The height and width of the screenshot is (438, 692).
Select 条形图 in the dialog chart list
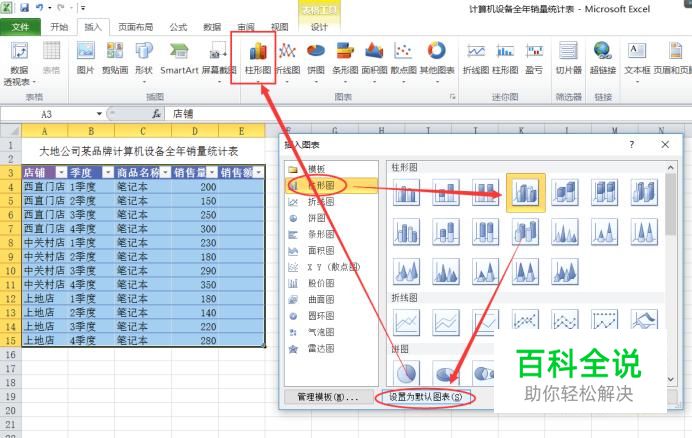(331, 234)
